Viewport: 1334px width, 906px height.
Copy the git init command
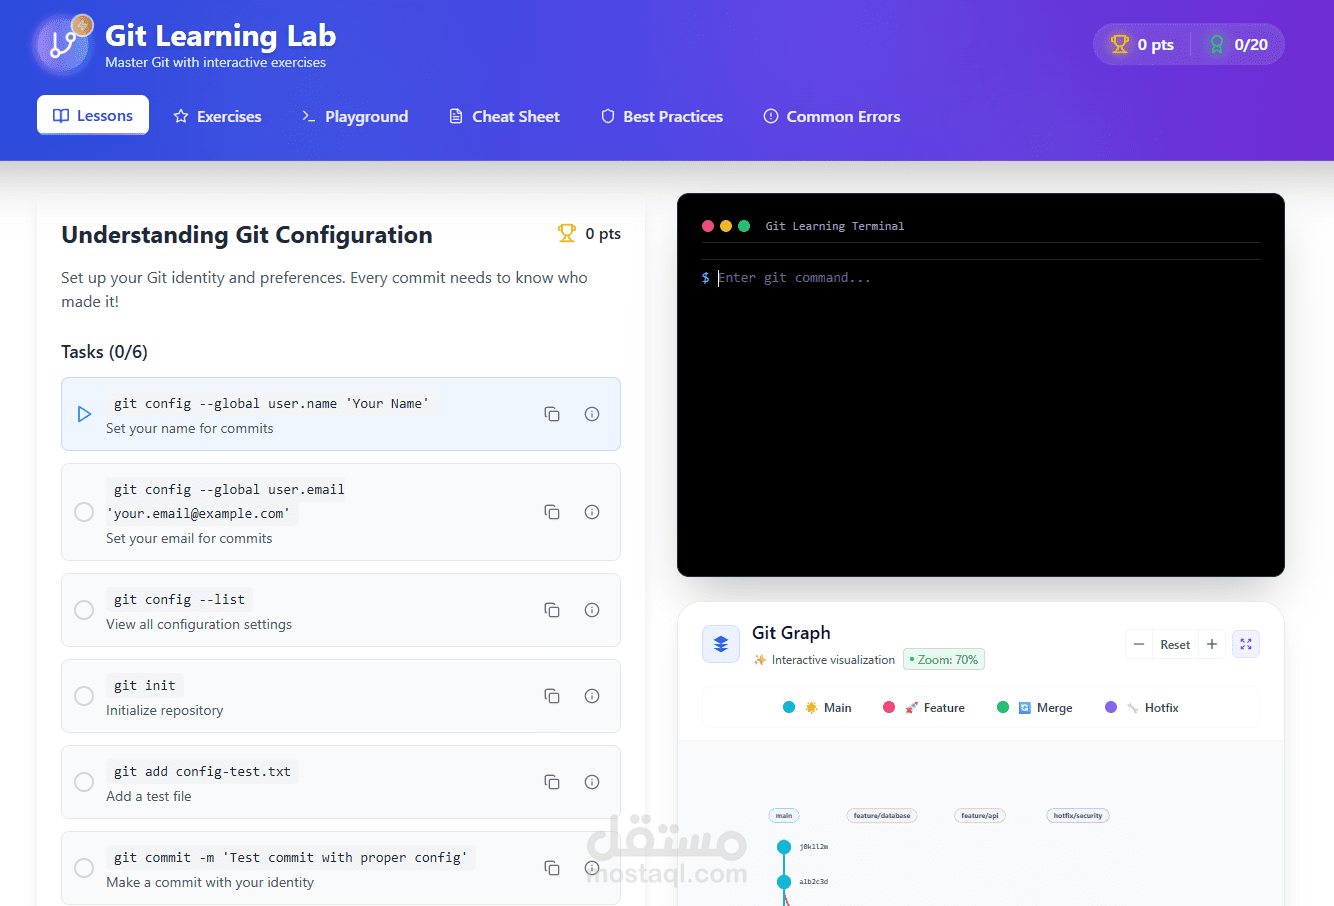pos(552,696)
